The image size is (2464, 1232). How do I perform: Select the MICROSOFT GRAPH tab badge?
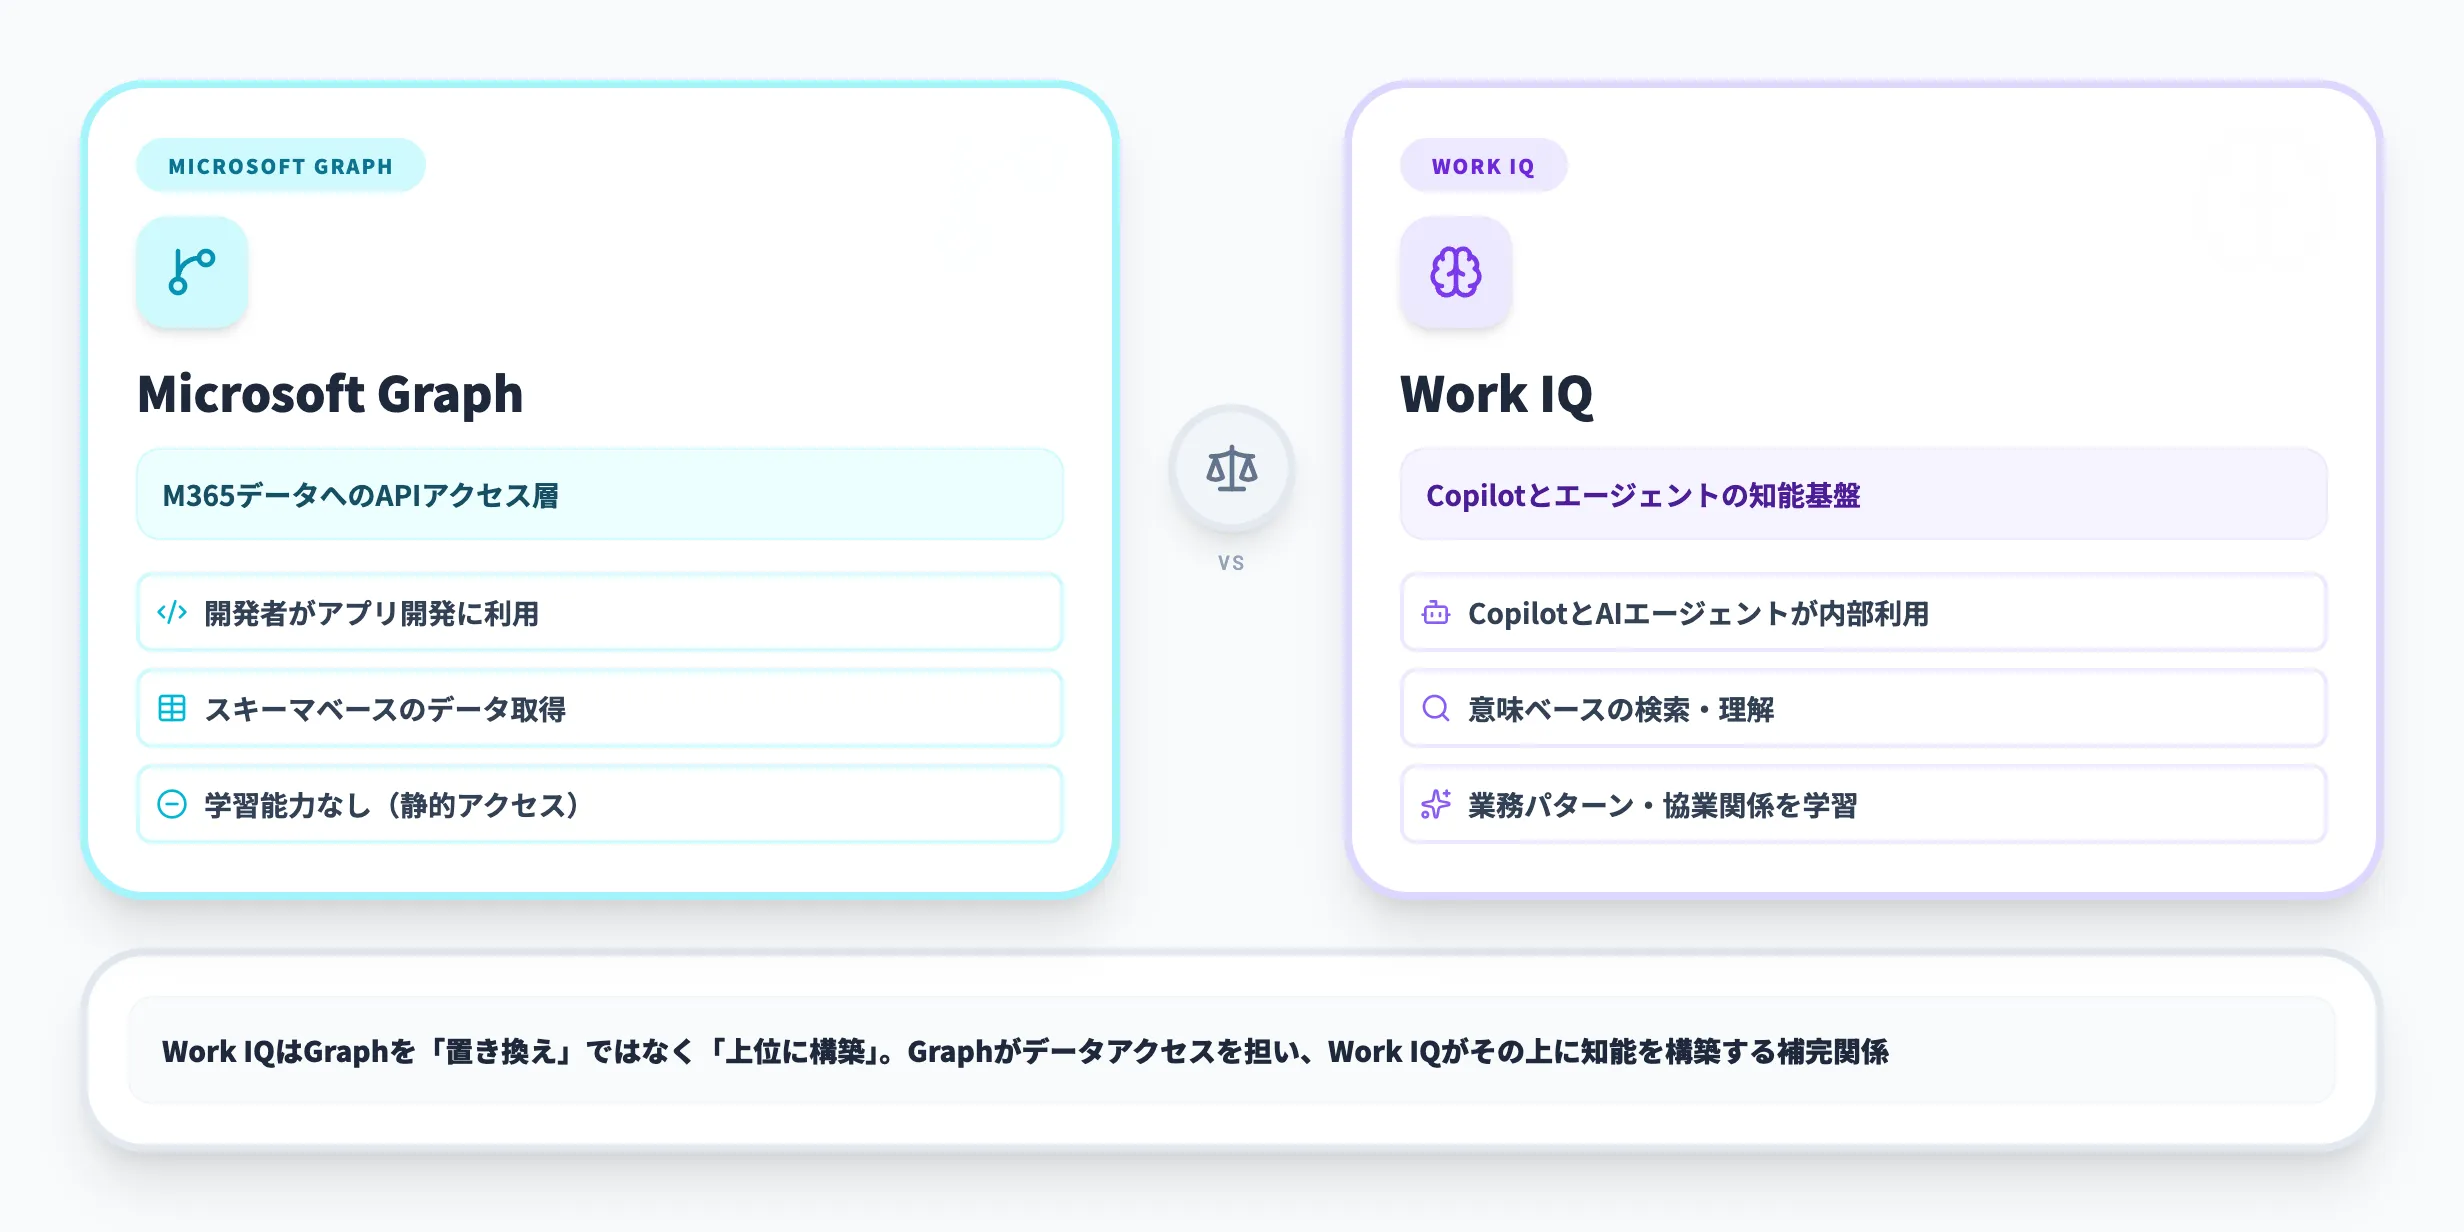pyautogui.click(x=280, y=165)
